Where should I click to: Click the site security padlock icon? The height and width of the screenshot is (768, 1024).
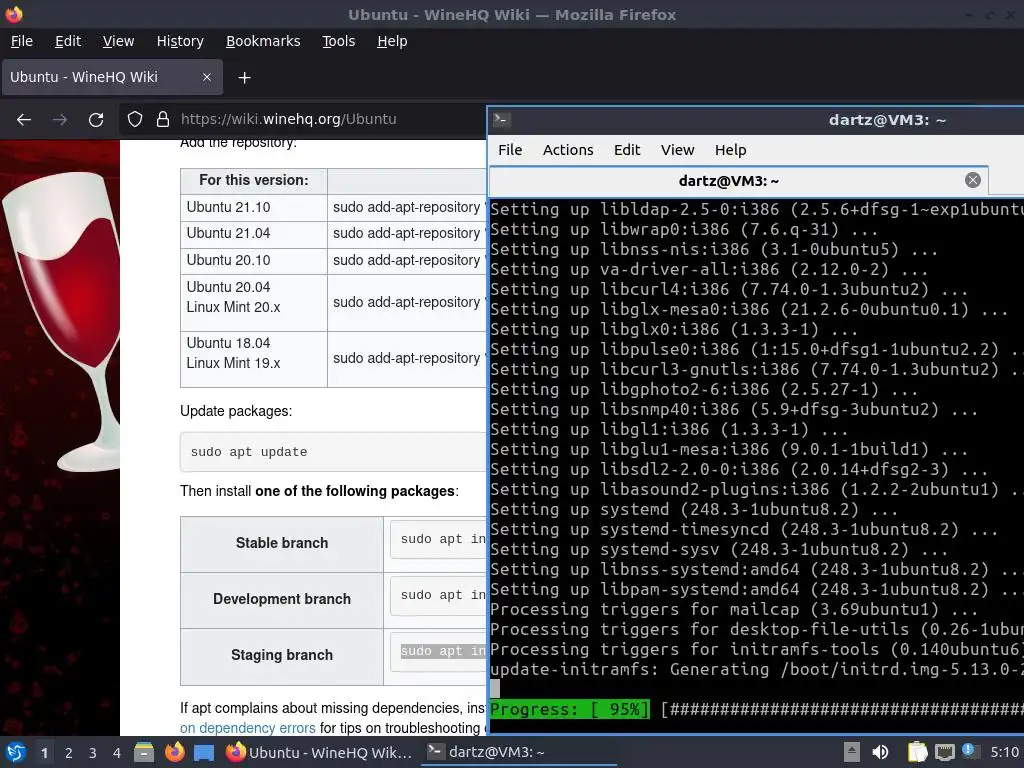point(163,120)
